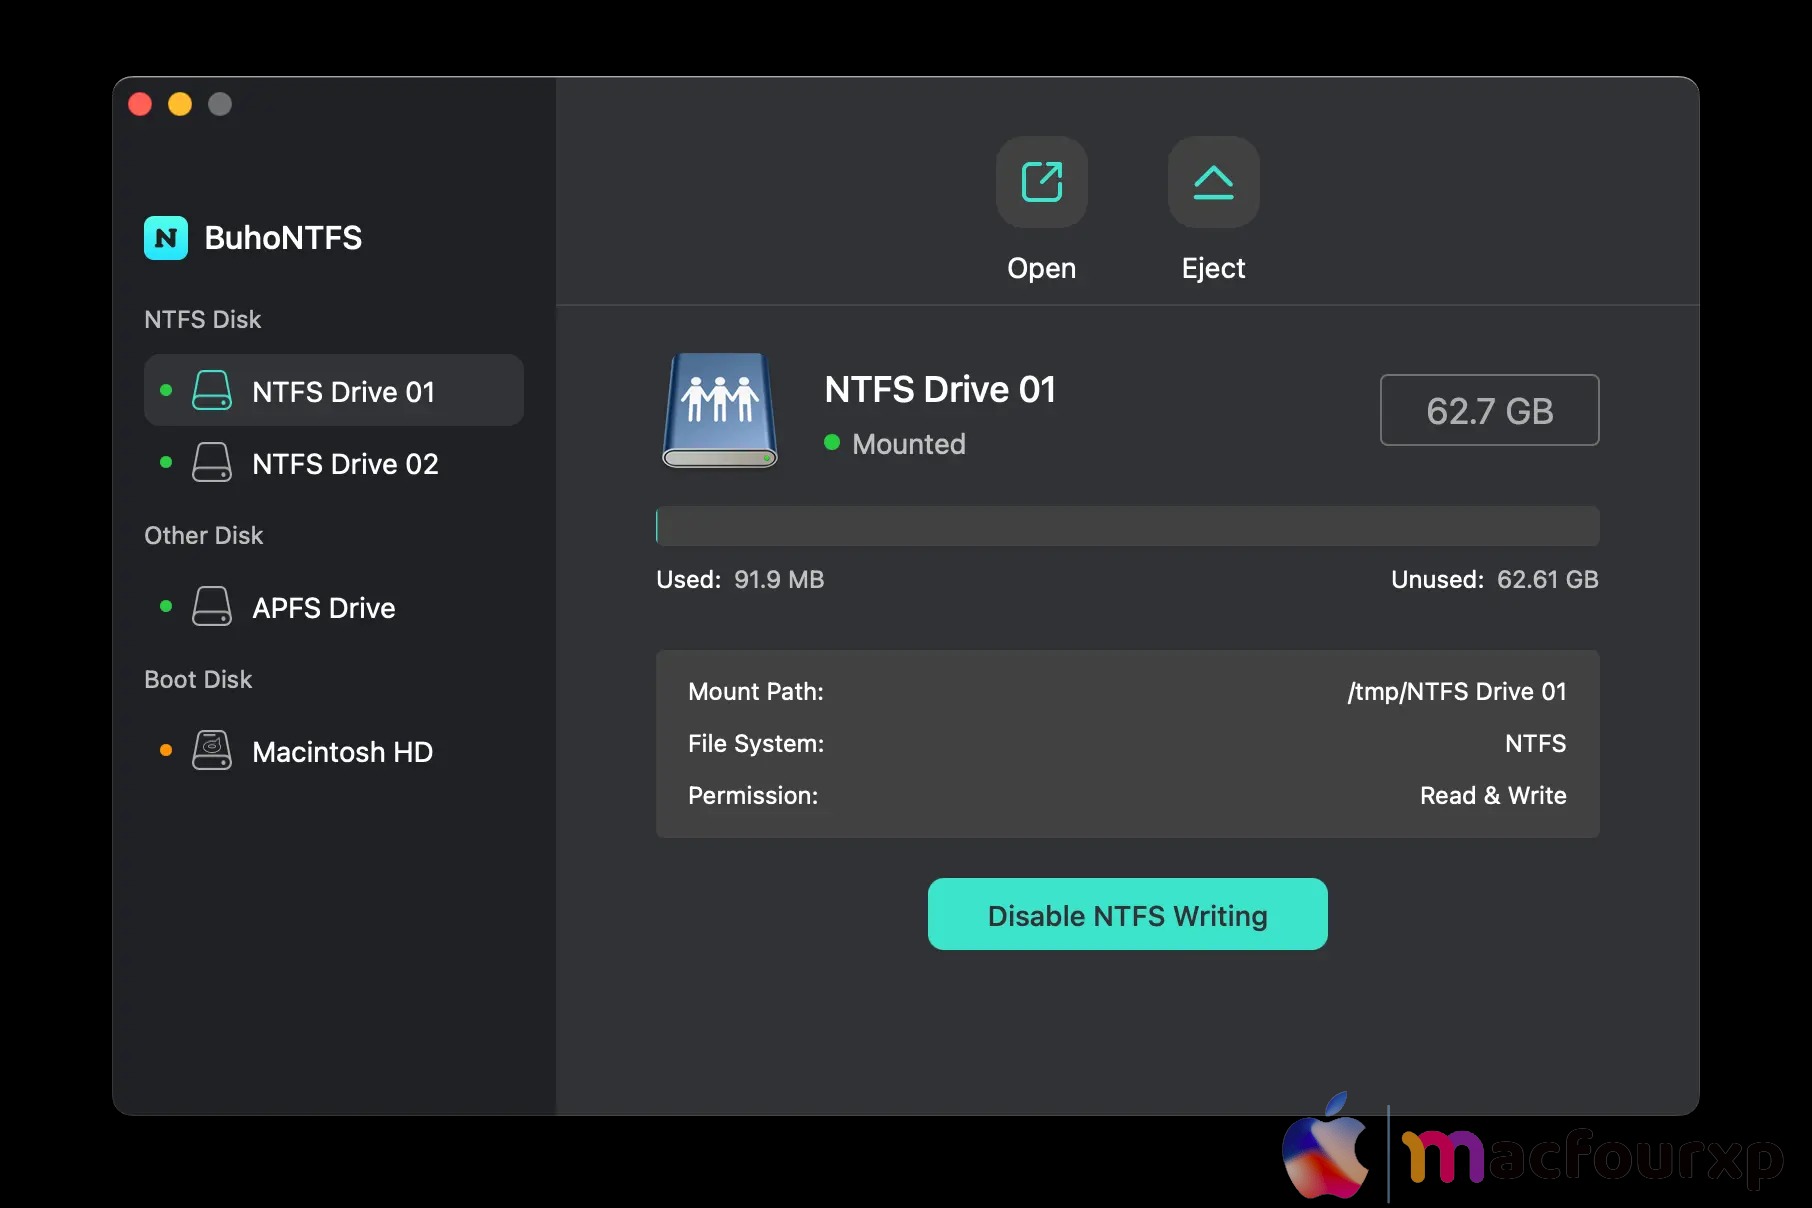Click the NTFS Disk section header
Viewport: 1812px width, 1208px height.
pos(202,319)
